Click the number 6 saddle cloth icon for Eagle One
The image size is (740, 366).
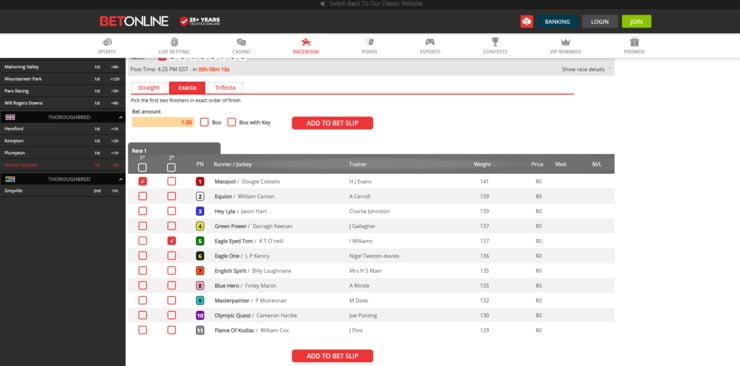(200, 256)
